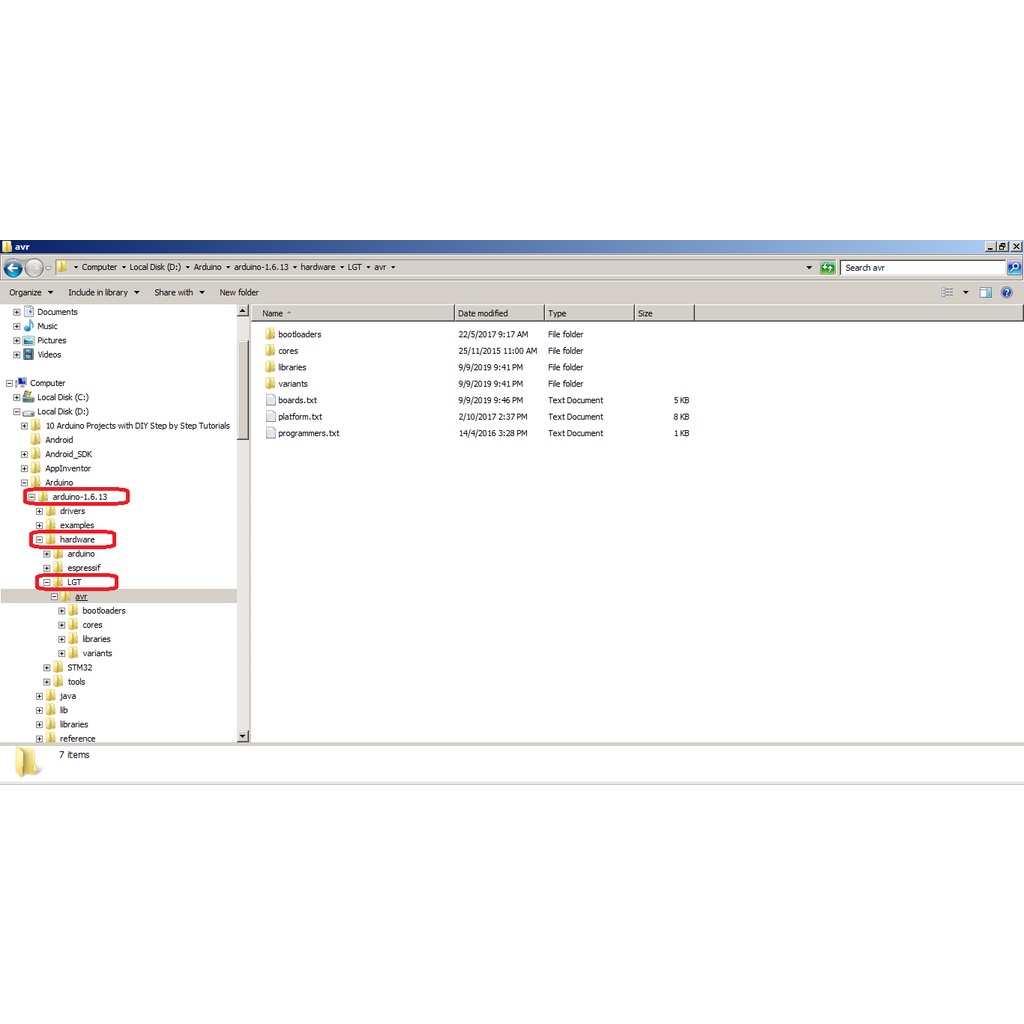Open the Share with menu
Image resolution: width=1024 pixels, height=1024 pixels.
point(178,293)
